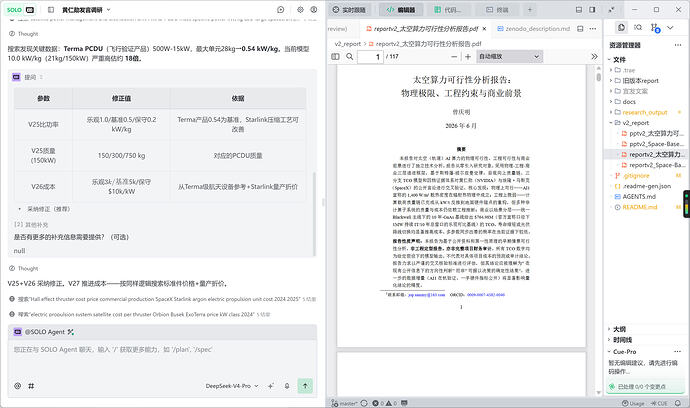Toggle the bottom panel layout icon
Screen dimensions: 690x408
tap(579, 10)
